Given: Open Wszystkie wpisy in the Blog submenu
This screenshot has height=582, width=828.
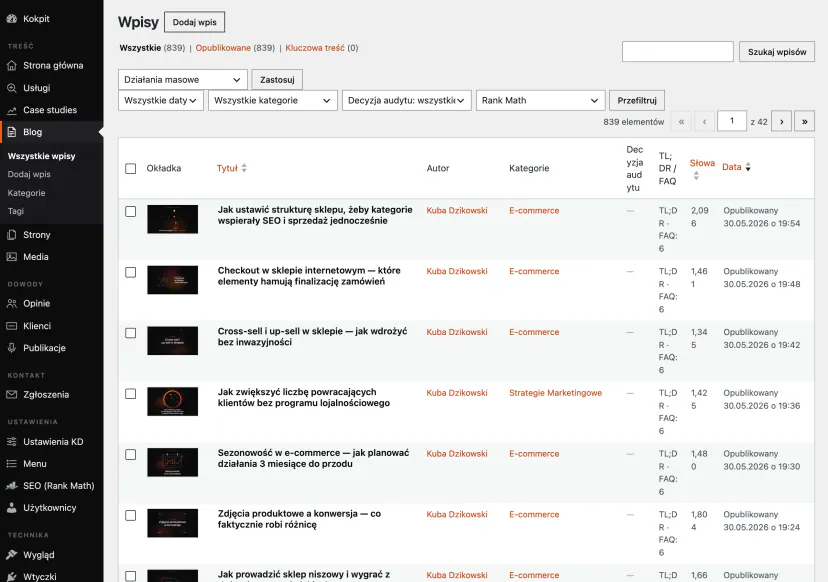Looking at the screenshot, I should (42, 156).
